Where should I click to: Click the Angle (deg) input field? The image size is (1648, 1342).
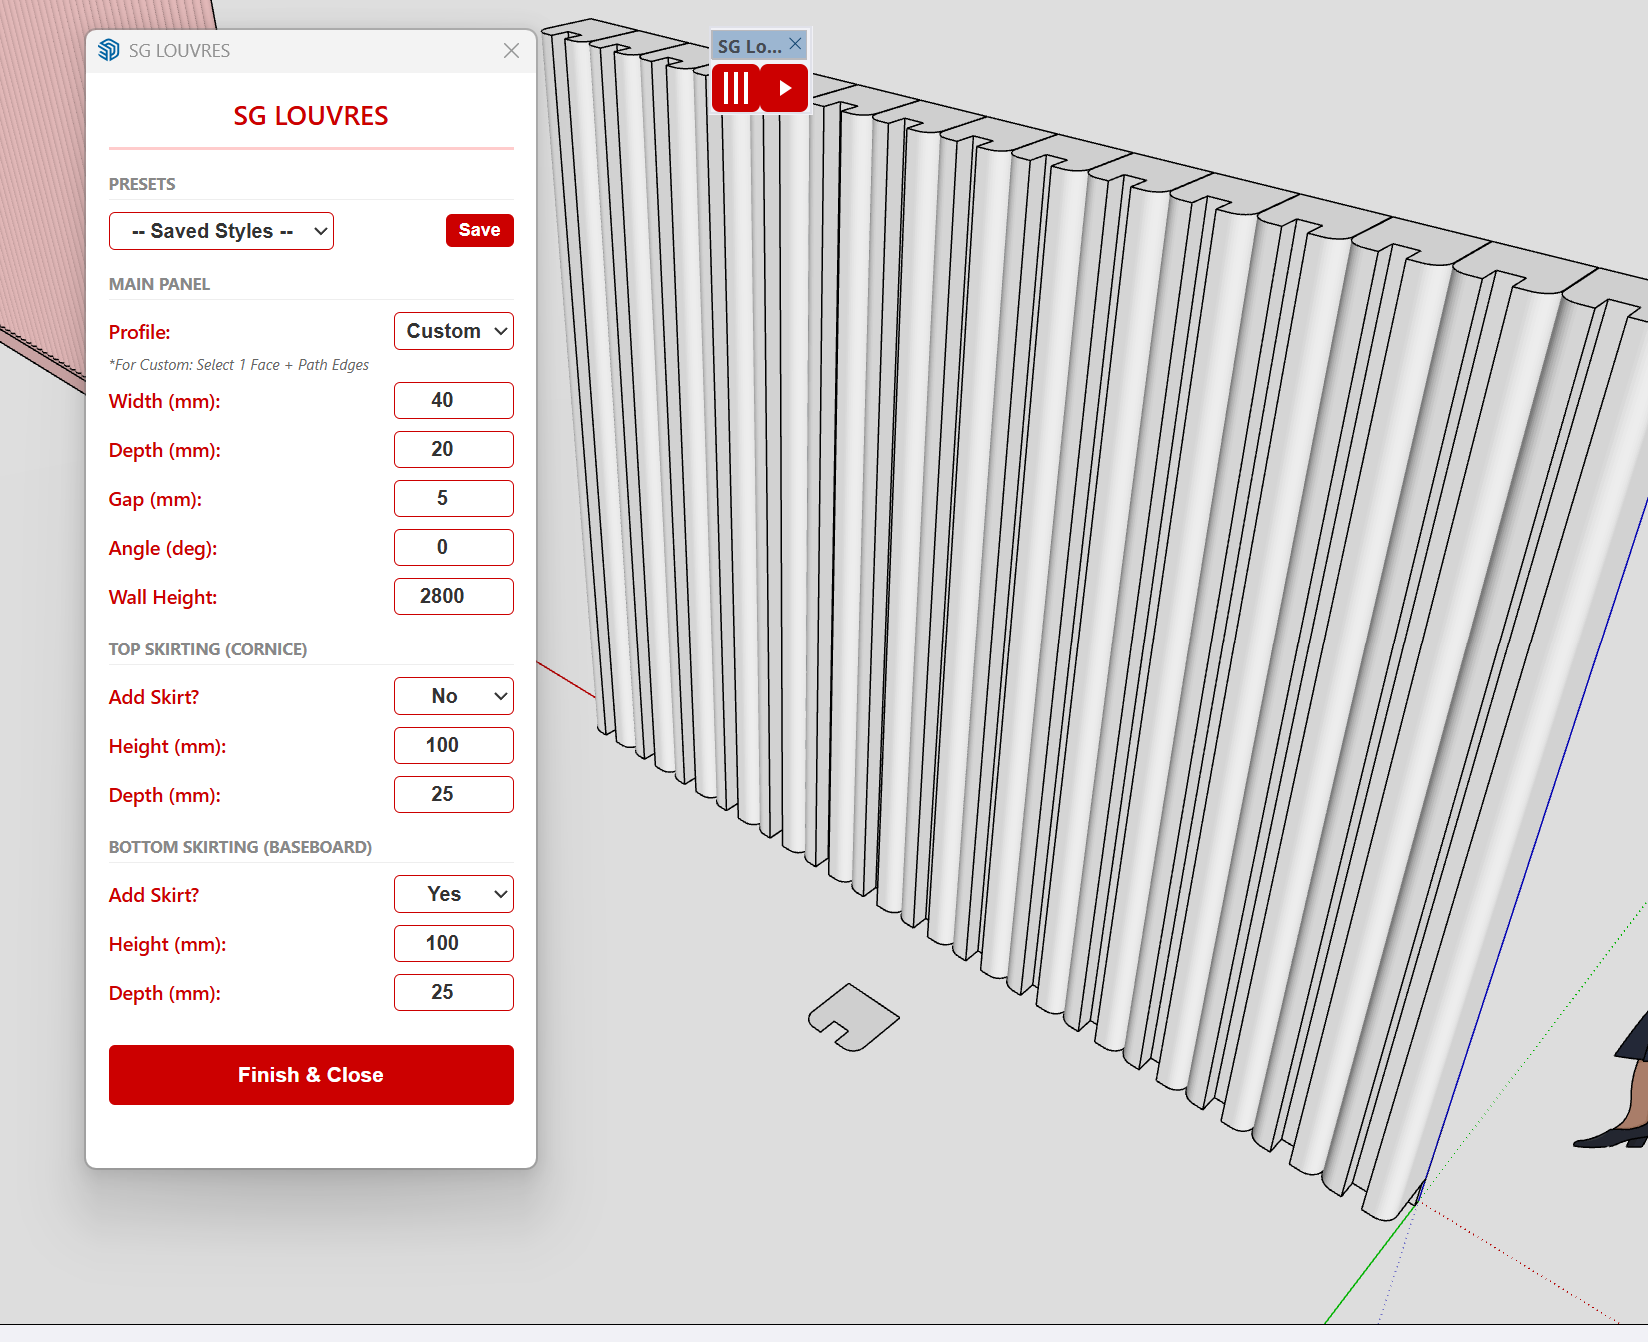454,547
